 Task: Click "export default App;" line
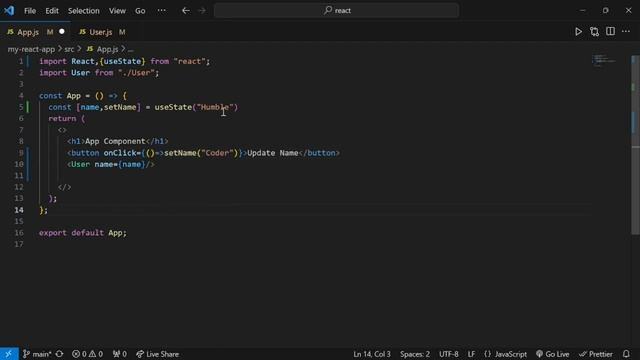coord(83,233)
